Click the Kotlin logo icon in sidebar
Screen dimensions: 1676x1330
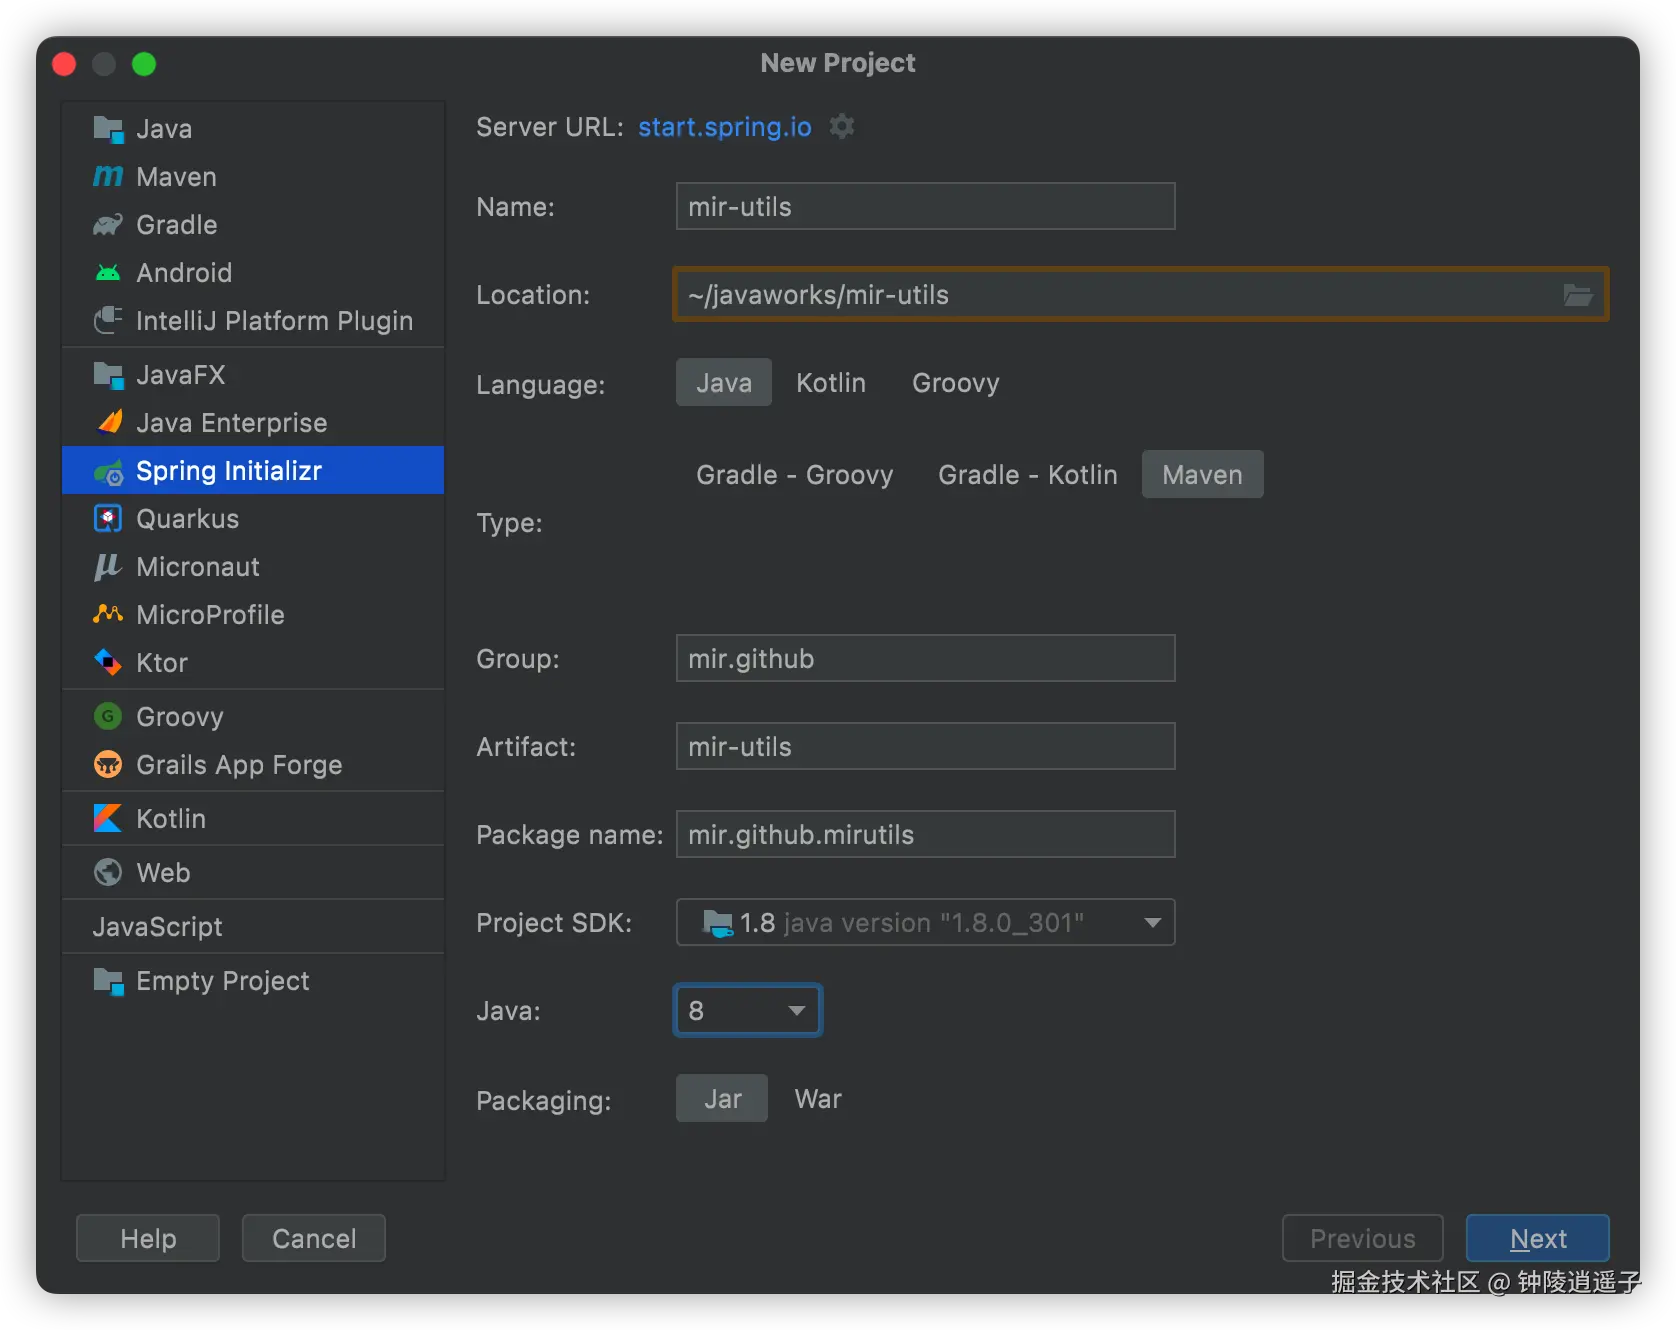[108, 819]
